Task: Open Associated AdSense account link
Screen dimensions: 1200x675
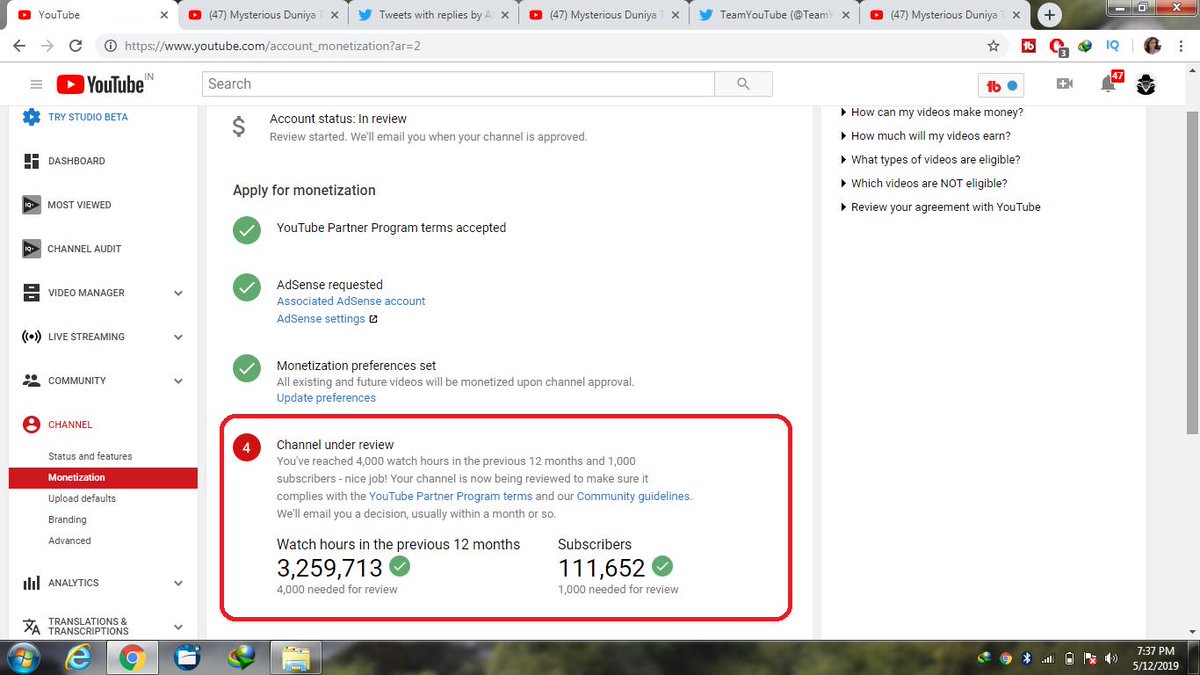Action: coord(351,301)
